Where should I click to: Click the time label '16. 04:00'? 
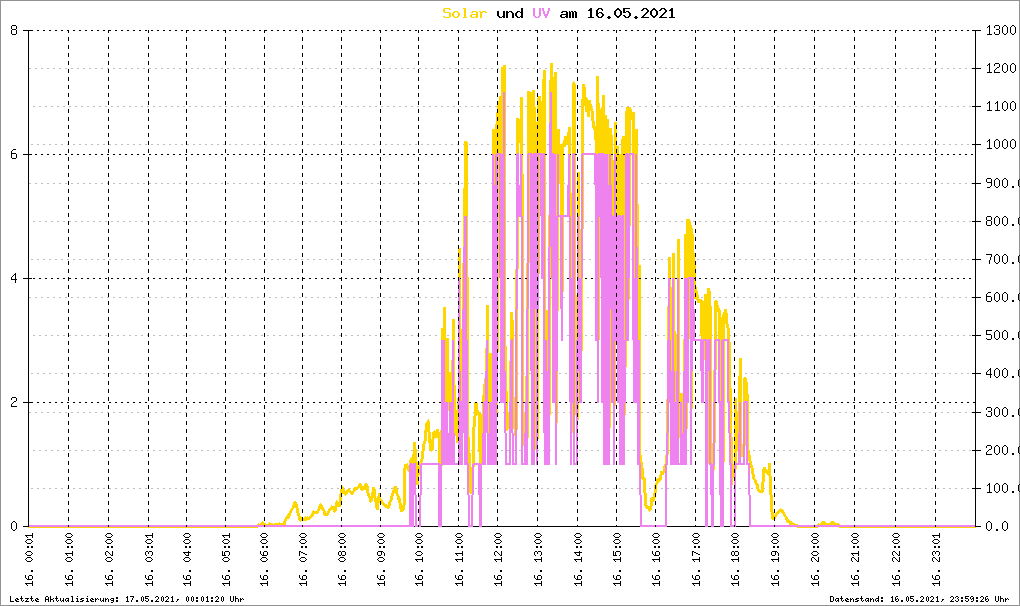pos(187,560)
